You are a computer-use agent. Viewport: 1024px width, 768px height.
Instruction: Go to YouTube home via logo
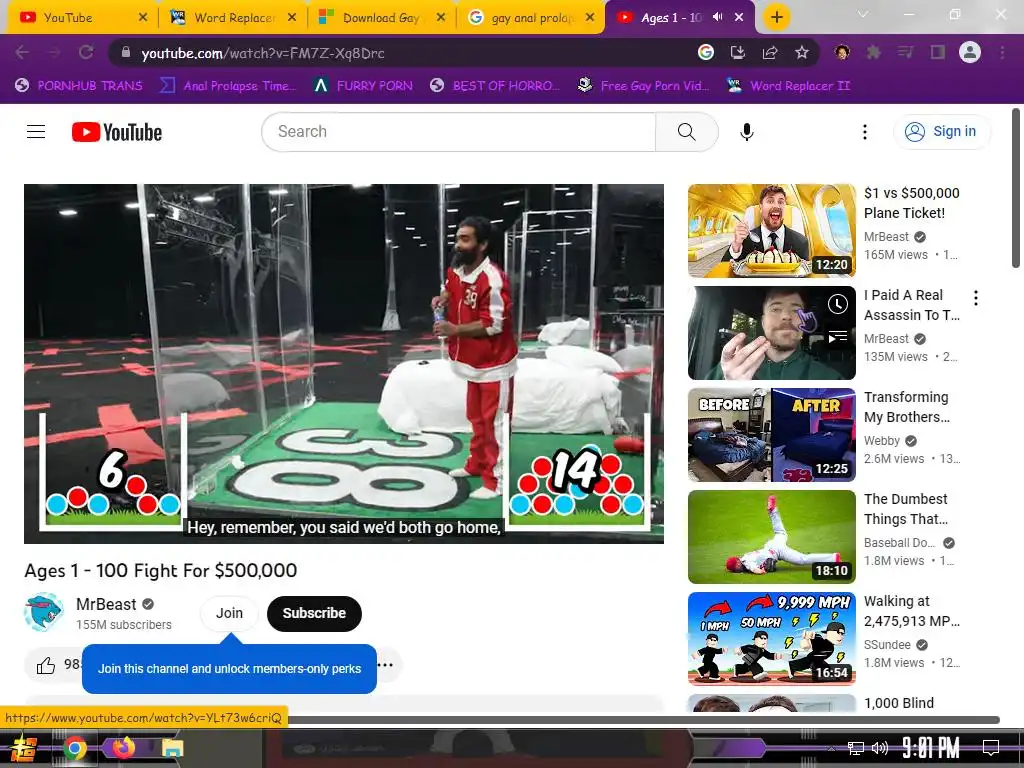pyautogui.click(x=117, y=132)
